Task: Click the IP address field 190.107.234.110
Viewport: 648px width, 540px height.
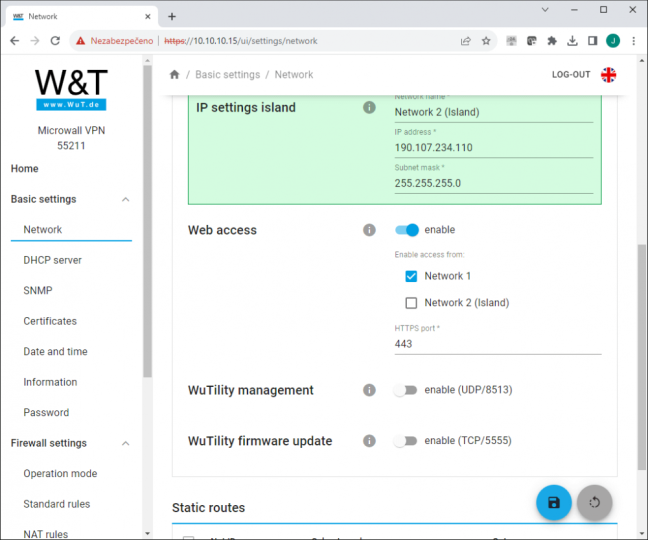Action: point(493,147)
